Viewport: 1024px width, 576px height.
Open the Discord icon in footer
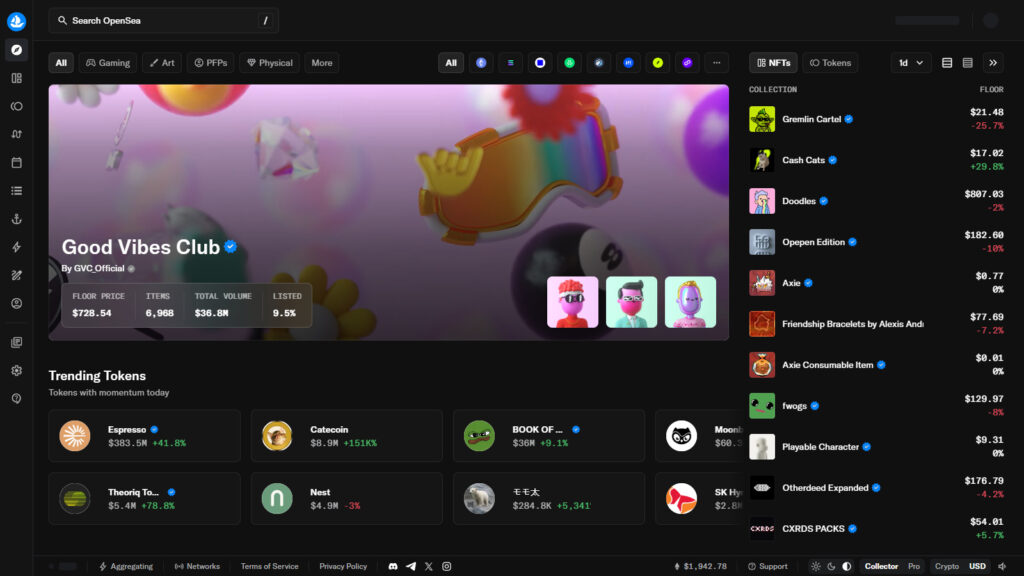(x=393, y=566)
